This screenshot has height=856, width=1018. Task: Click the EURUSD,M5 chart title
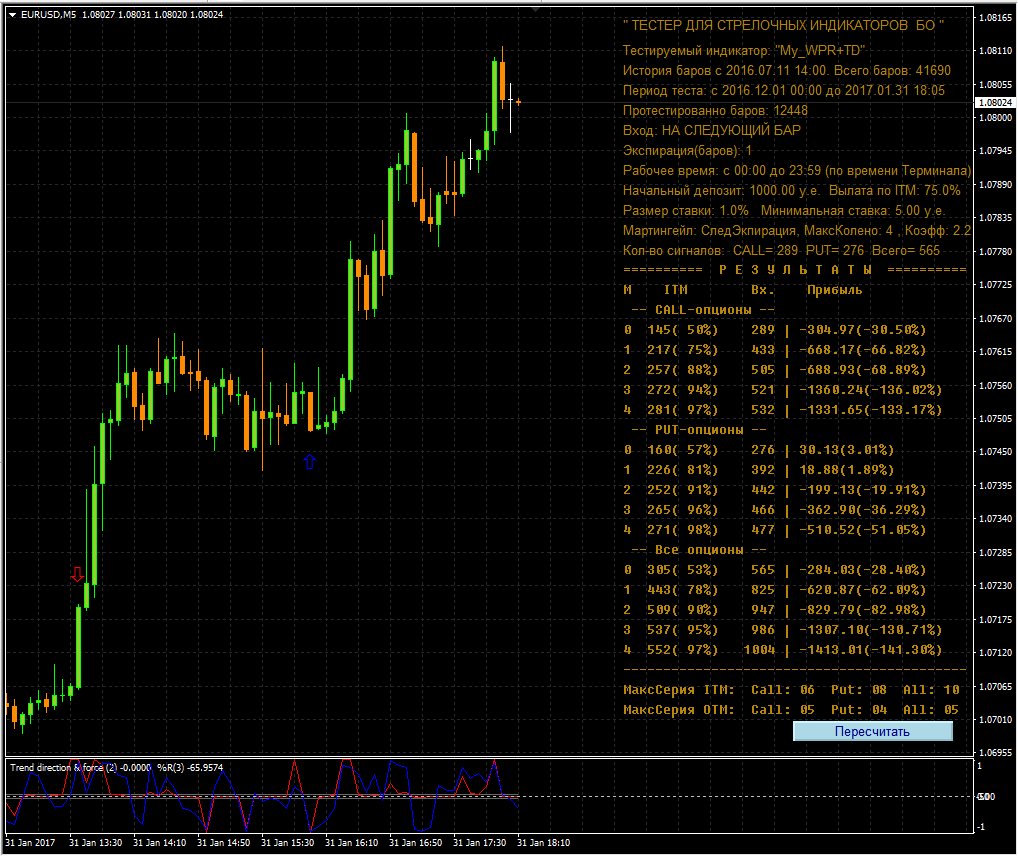pos(49,14)
